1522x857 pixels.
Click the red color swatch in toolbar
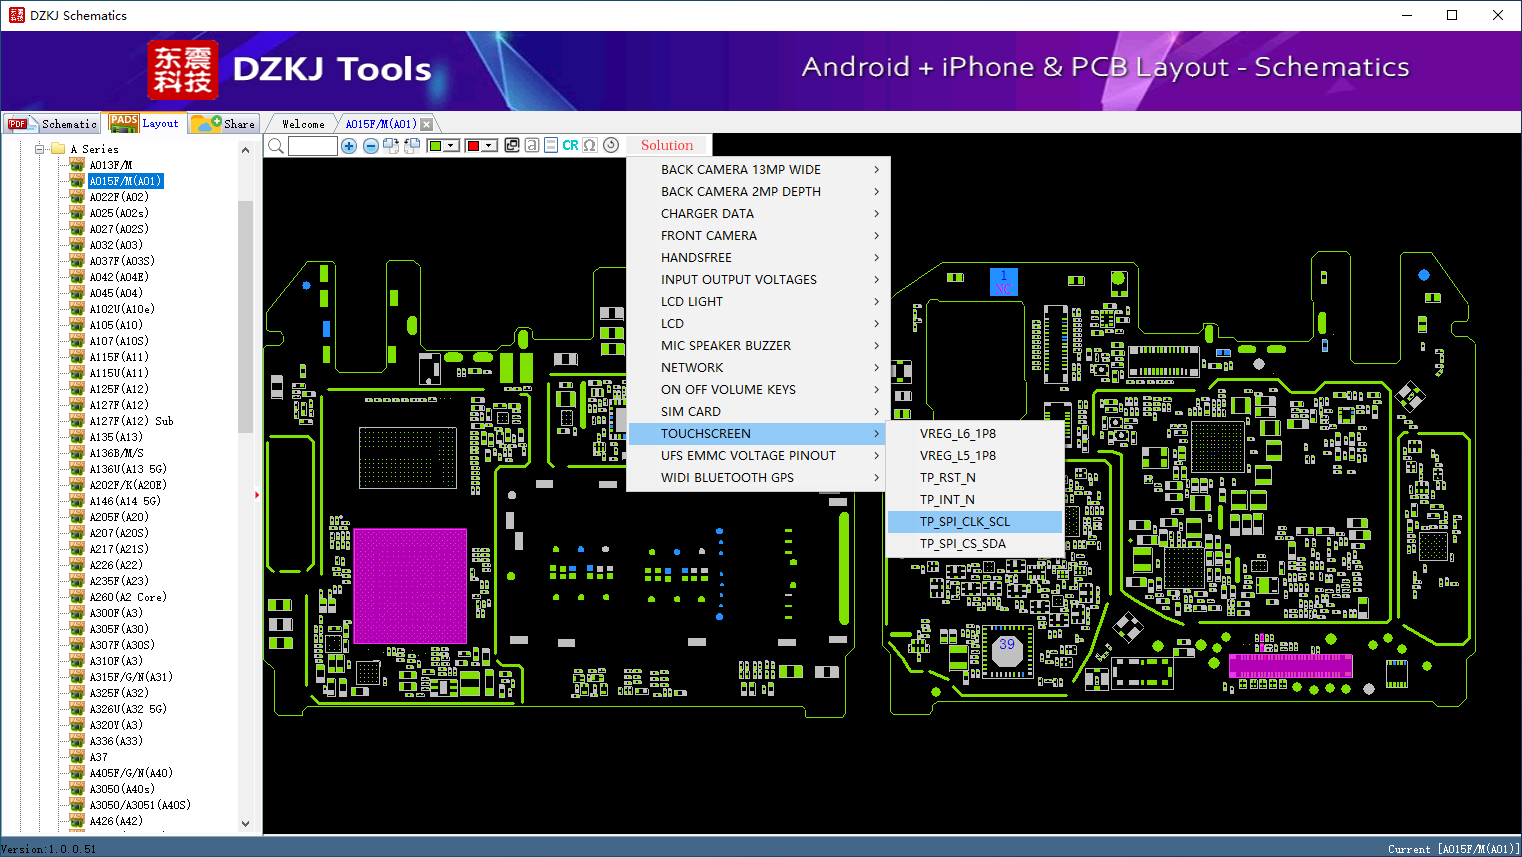[x=473, y=146]
